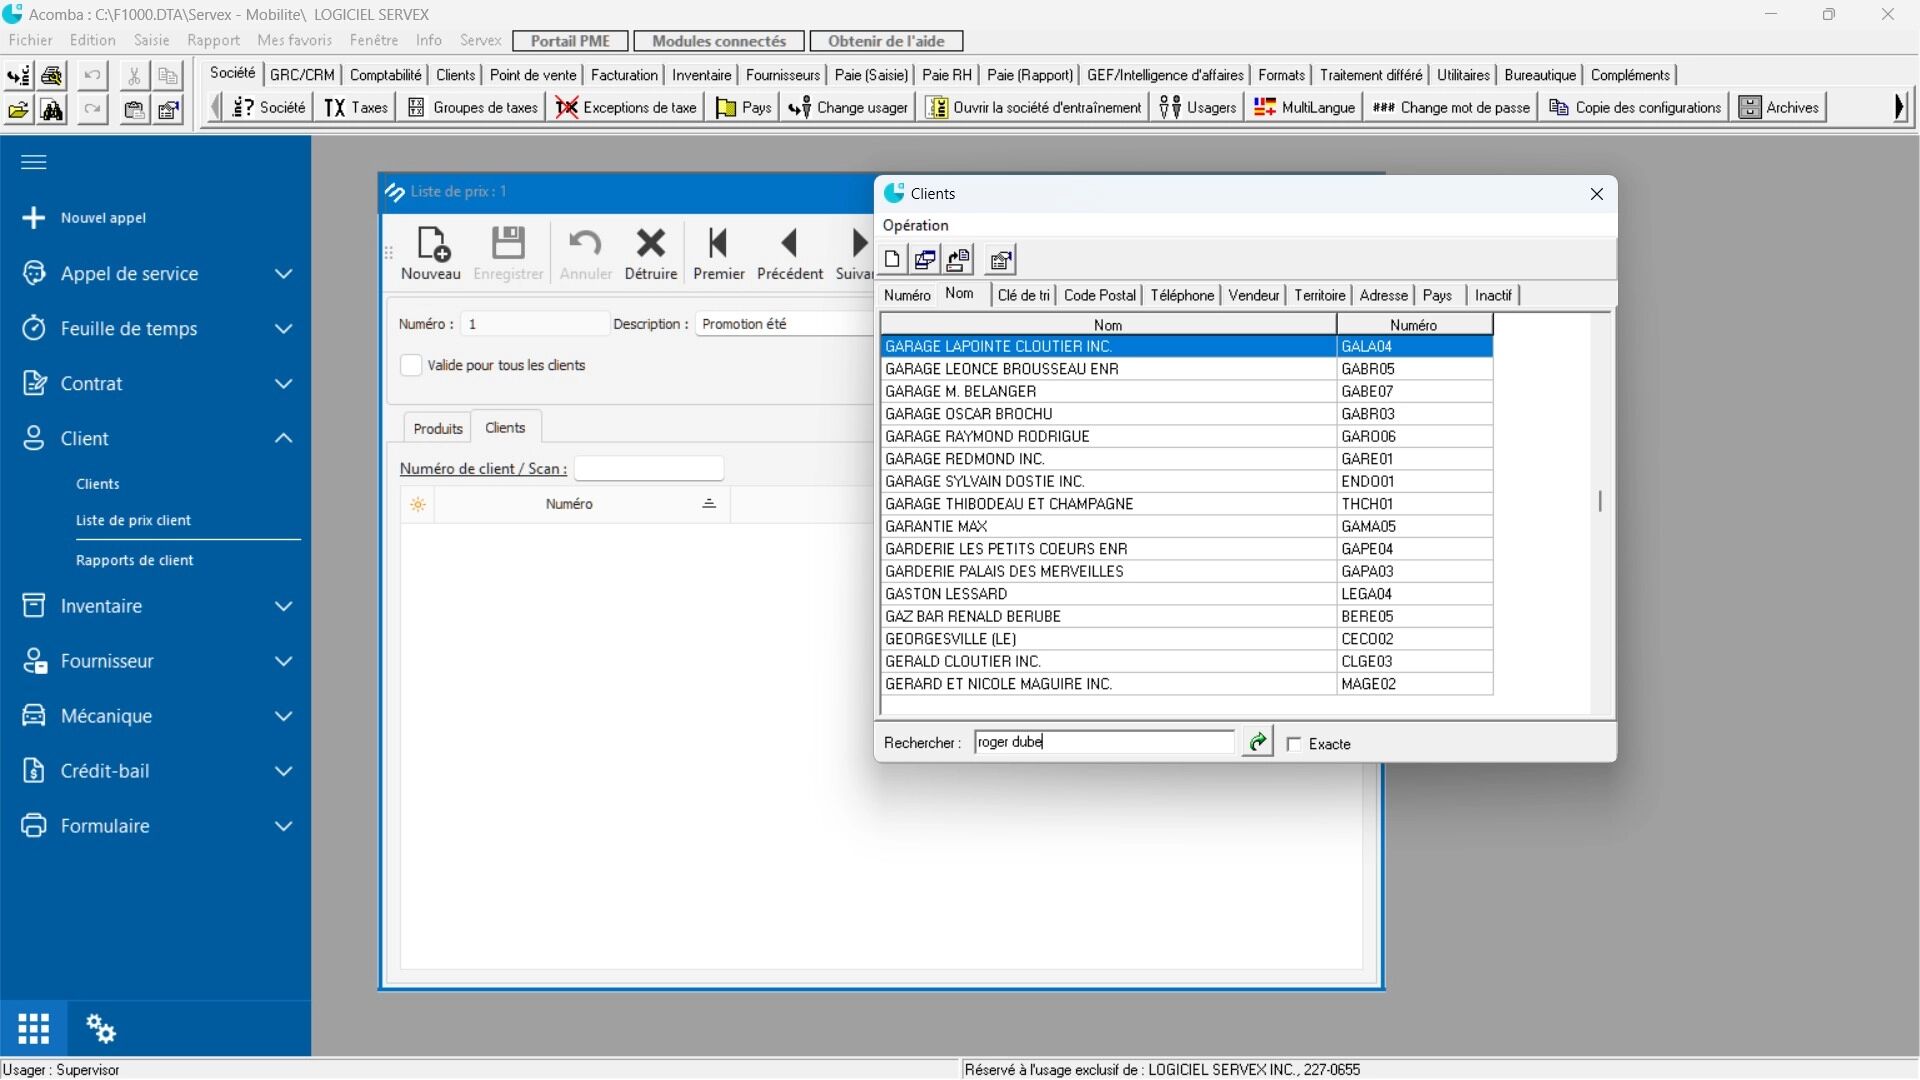Image resolution: width=1920 pixels, height=1080 pixels.
Task: Open the apps grid icon in sidebar
Action: click(x=33, y=1028)
